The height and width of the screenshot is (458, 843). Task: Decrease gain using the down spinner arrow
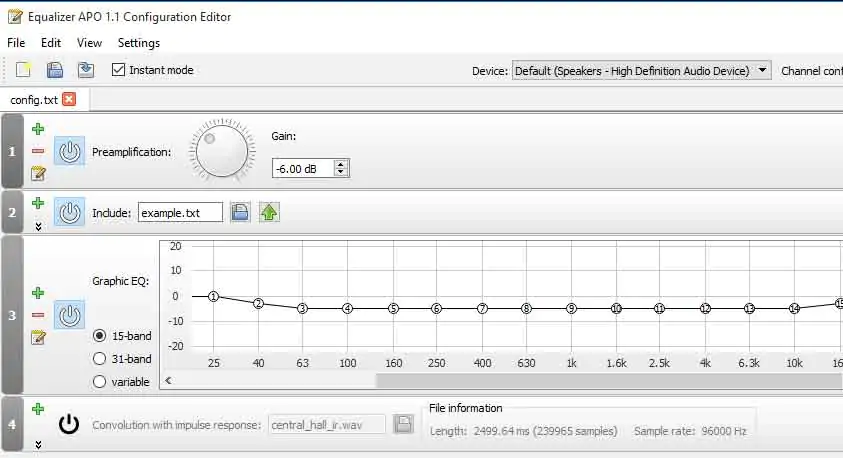click(x=340, y=173)
